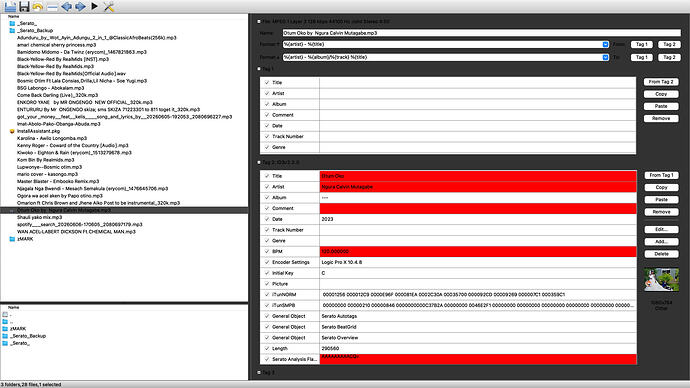Click the _Serato_Backup folder icon in file list
The width and height of the screenshot is (690, 388).
[12, 30]
